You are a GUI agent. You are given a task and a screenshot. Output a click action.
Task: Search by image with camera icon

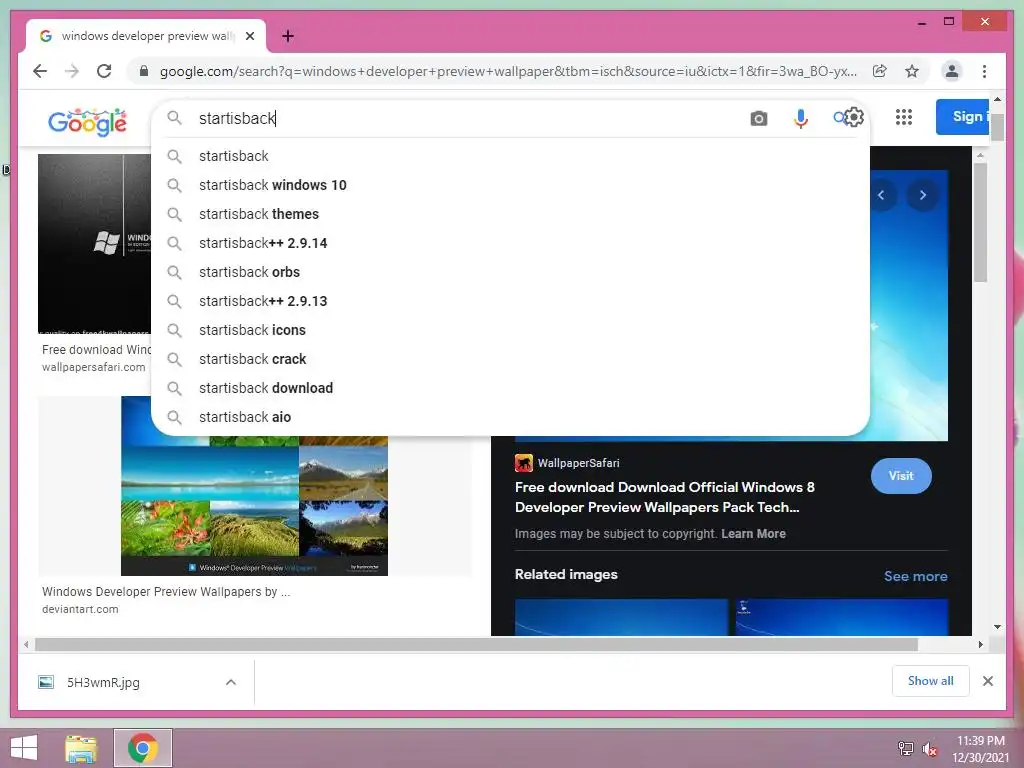[758, 118]
